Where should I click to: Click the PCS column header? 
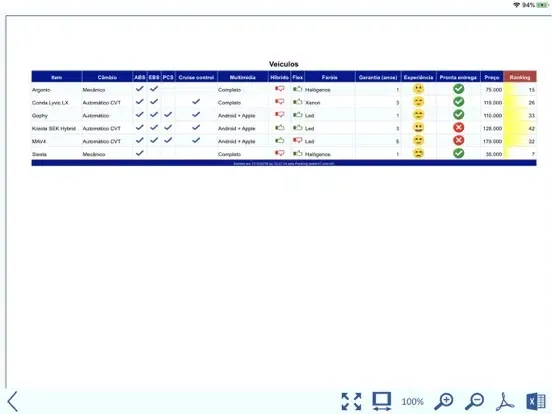pos(168,77)
